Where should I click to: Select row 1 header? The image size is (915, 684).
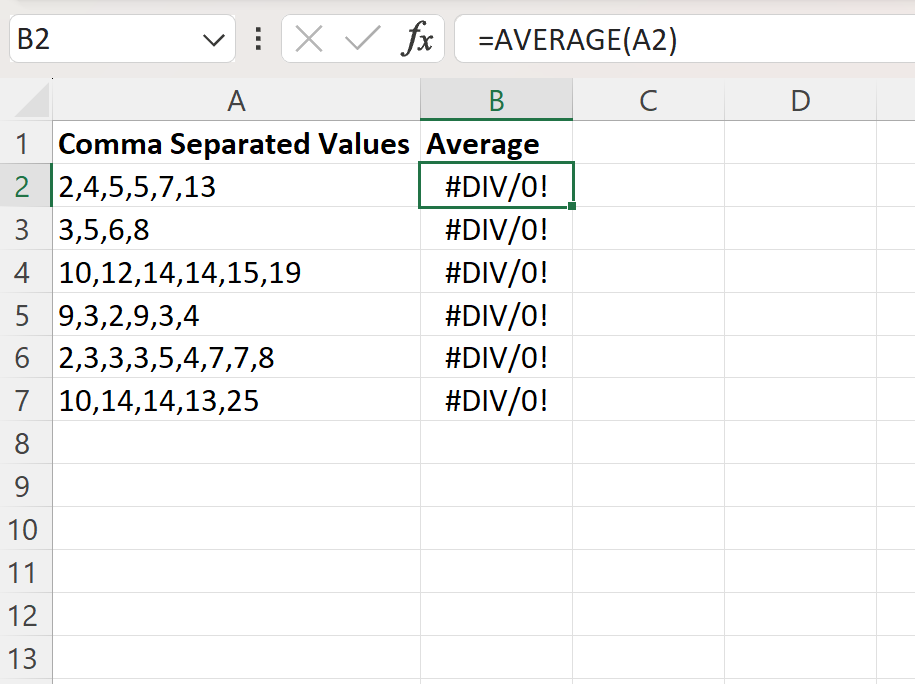coord(26,143)
